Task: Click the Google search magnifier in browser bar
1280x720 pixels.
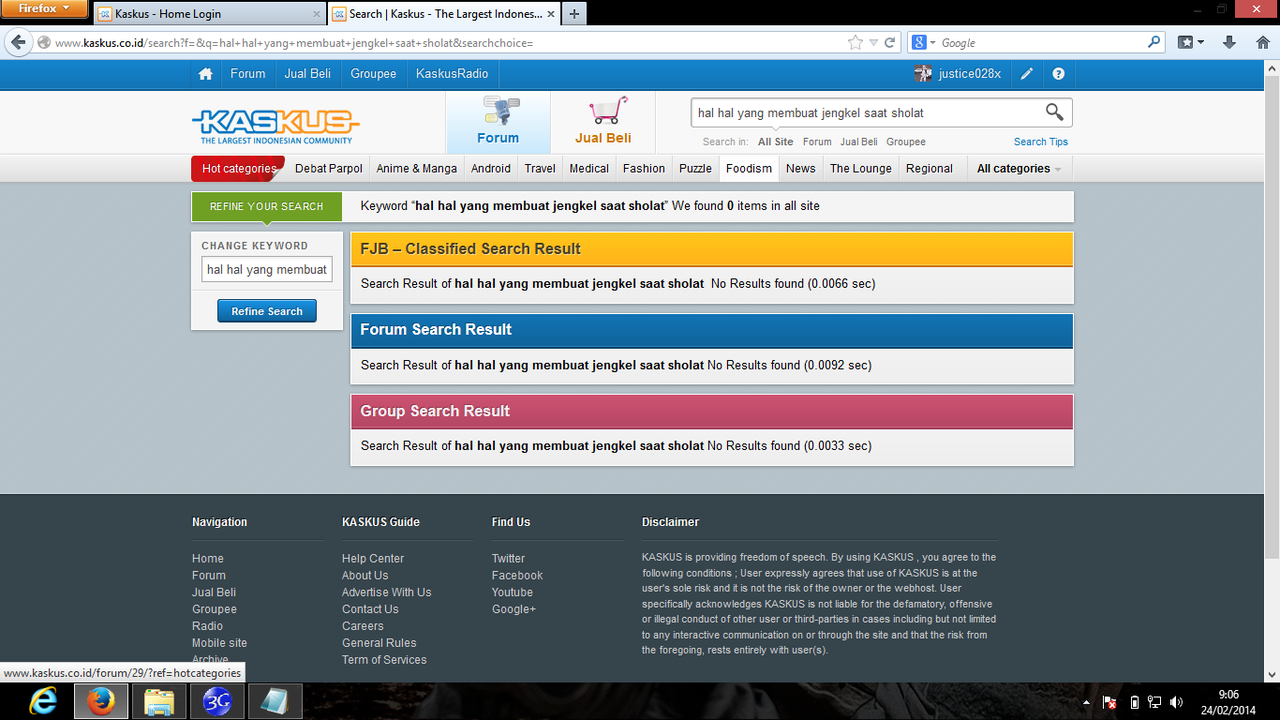Action: pos(1154,43)
